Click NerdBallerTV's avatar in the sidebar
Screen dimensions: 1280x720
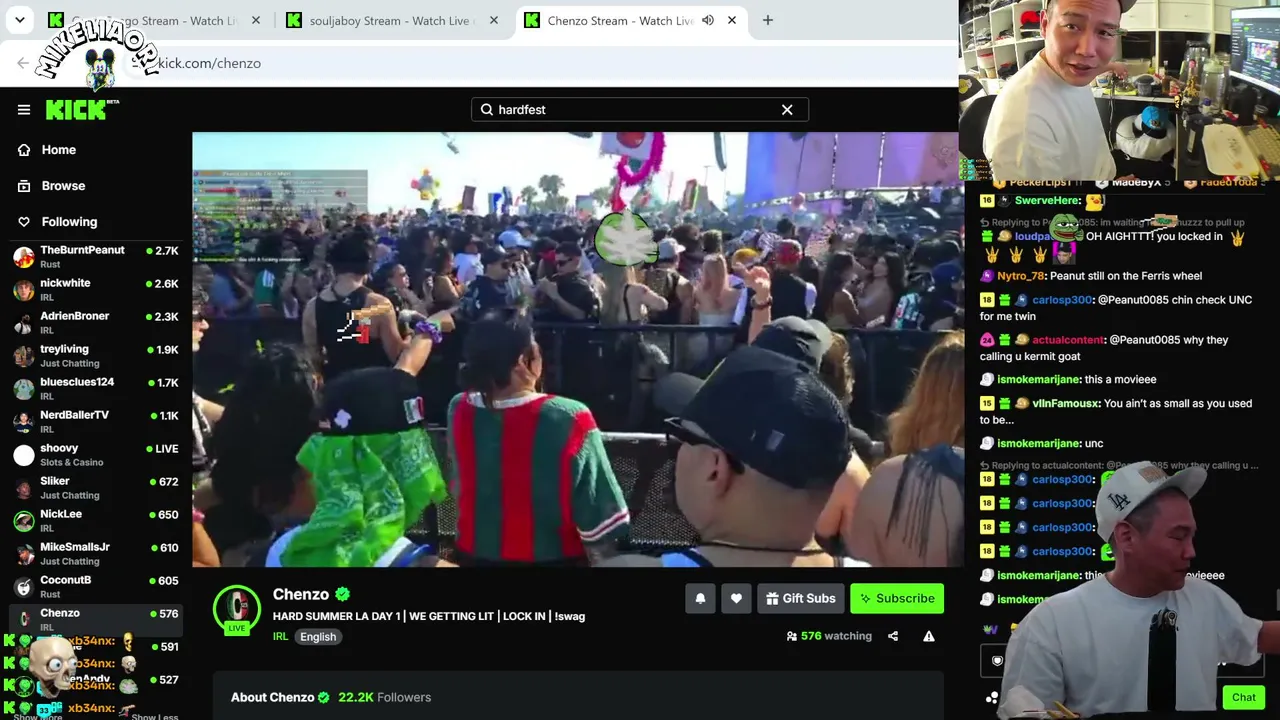pyautogui.click(x=24, y=422)
